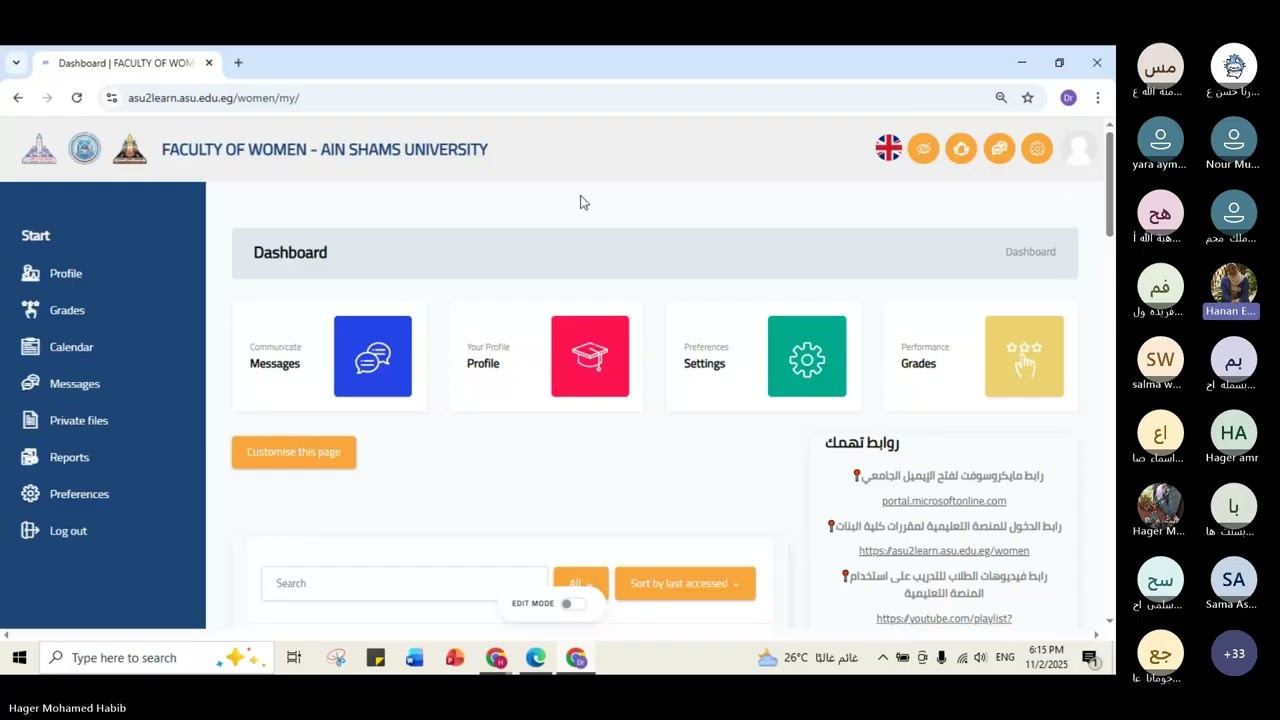Click the ENG language indicator
The image size is (1280, 720).
1005,658
